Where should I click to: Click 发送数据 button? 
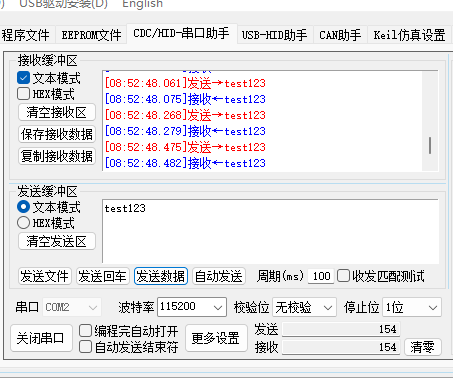click(x=161, y=276)
